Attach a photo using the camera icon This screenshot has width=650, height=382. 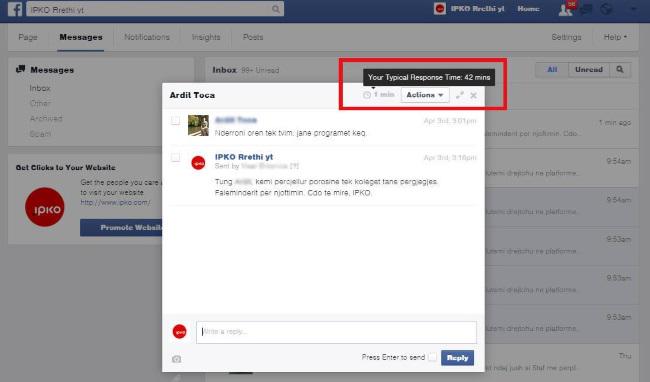pyautogui.click(x=176, y=359)
